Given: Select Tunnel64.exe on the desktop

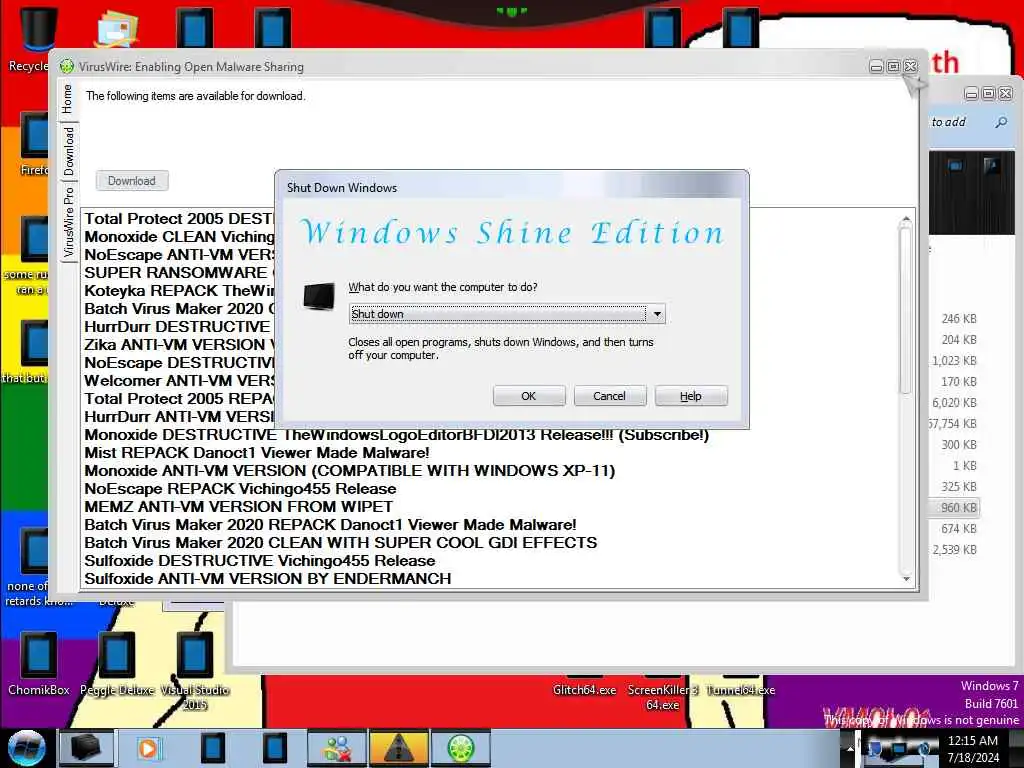Looking at the screenshot, I should point(741,690).
